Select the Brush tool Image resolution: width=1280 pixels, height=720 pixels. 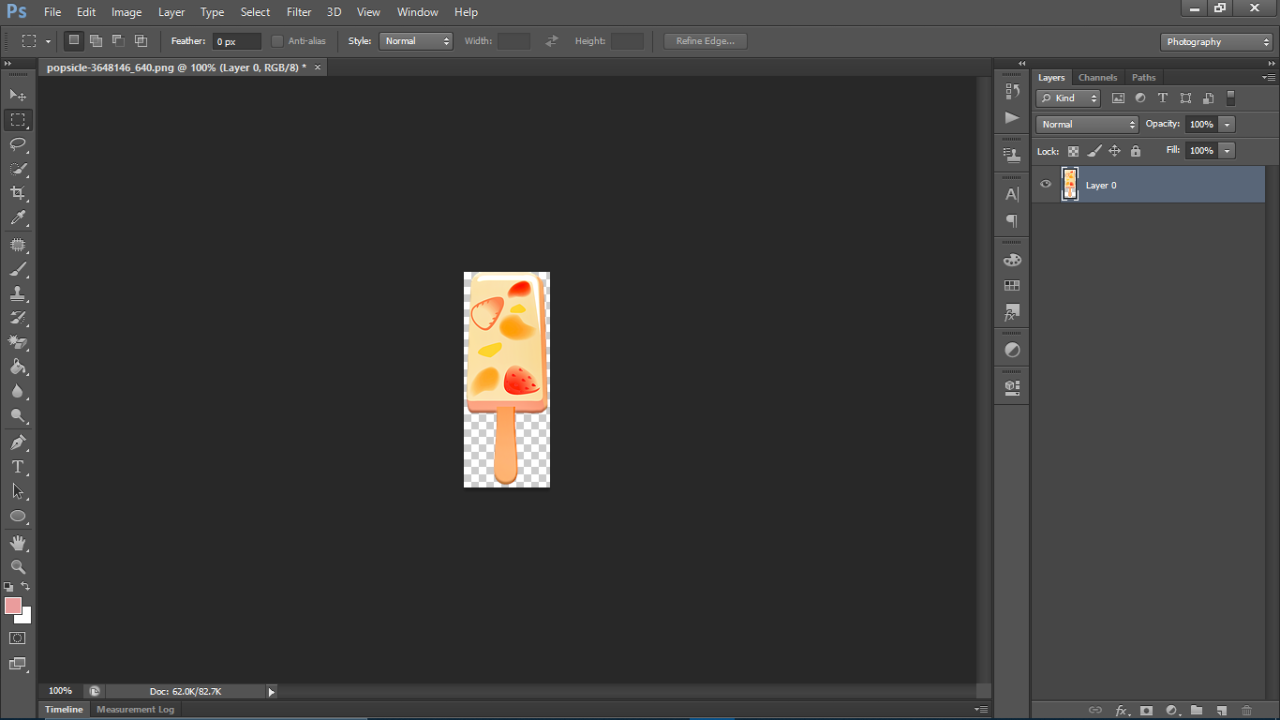pyautogui.click(x=18, y=270)
